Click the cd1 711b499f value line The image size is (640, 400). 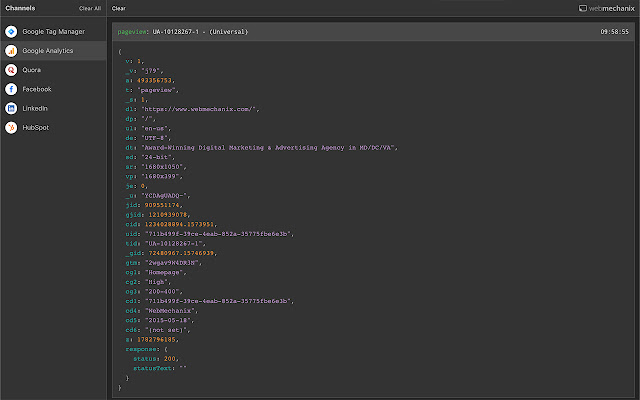click(209, 301)
